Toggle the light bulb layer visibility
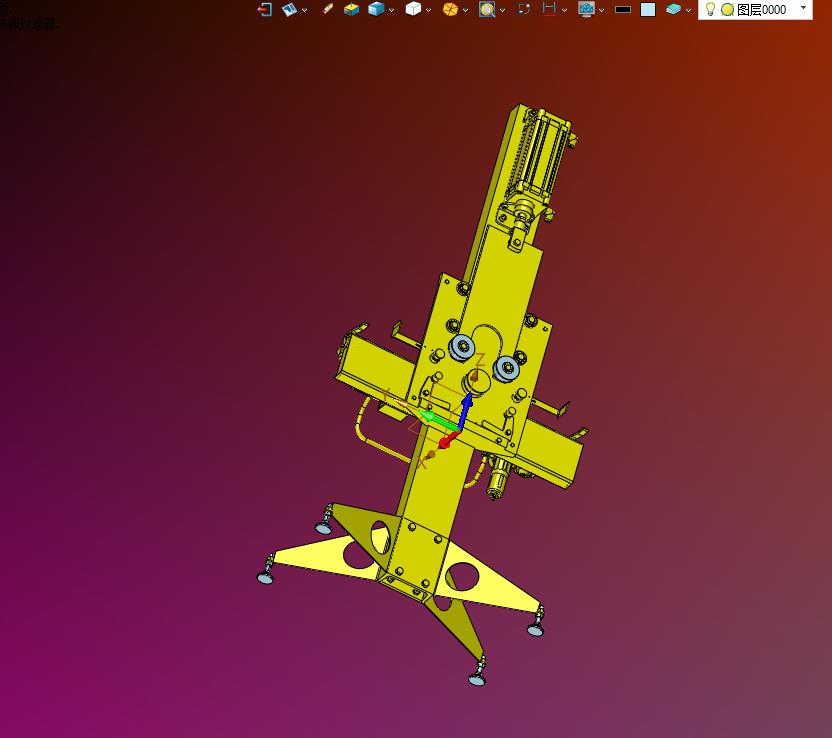 (x=710, y=9)
